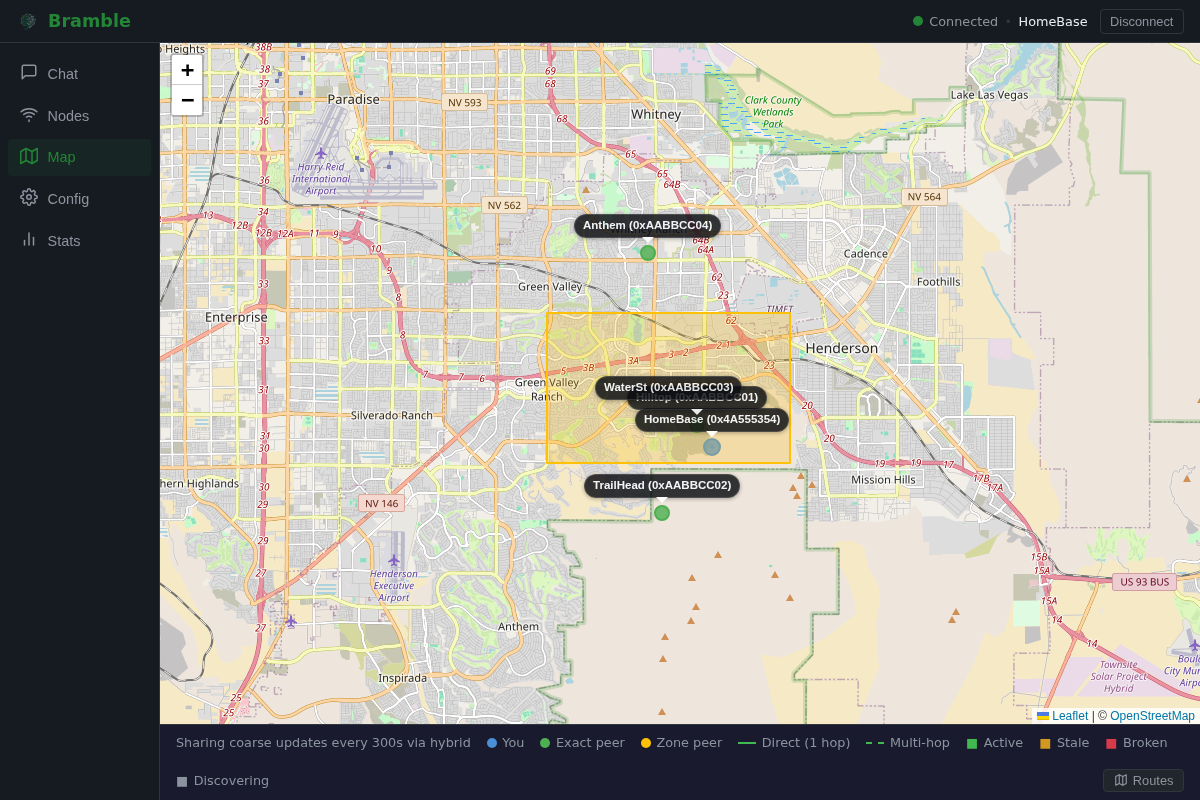Click the gray Discovering legend square
This screenshot has height=800, width=1200.
[x=182, y=781]
